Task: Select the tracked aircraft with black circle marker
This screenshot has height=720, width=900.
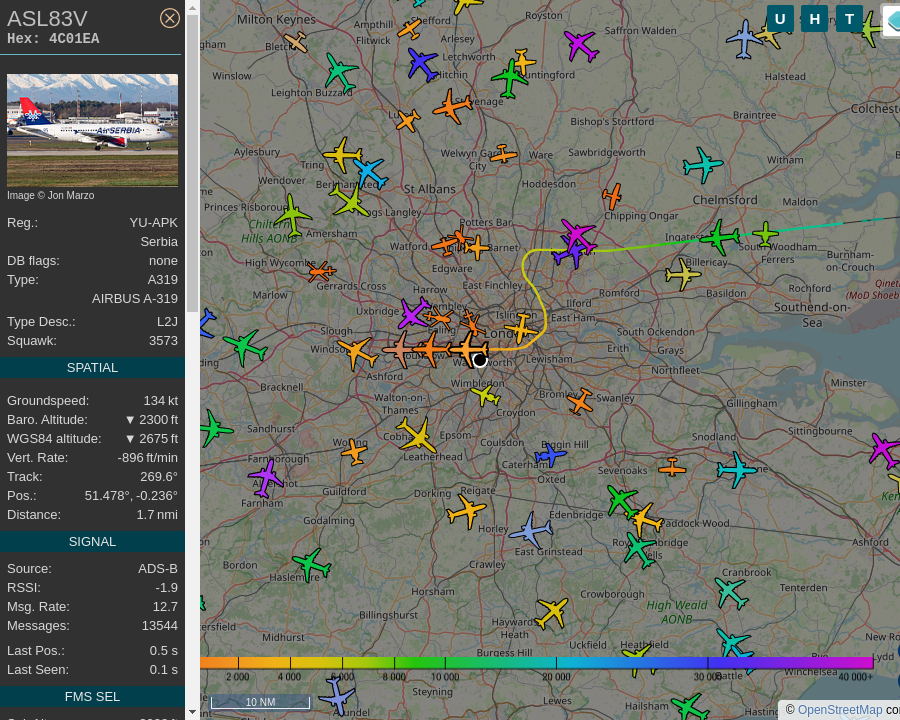Action: click(470, 349)
